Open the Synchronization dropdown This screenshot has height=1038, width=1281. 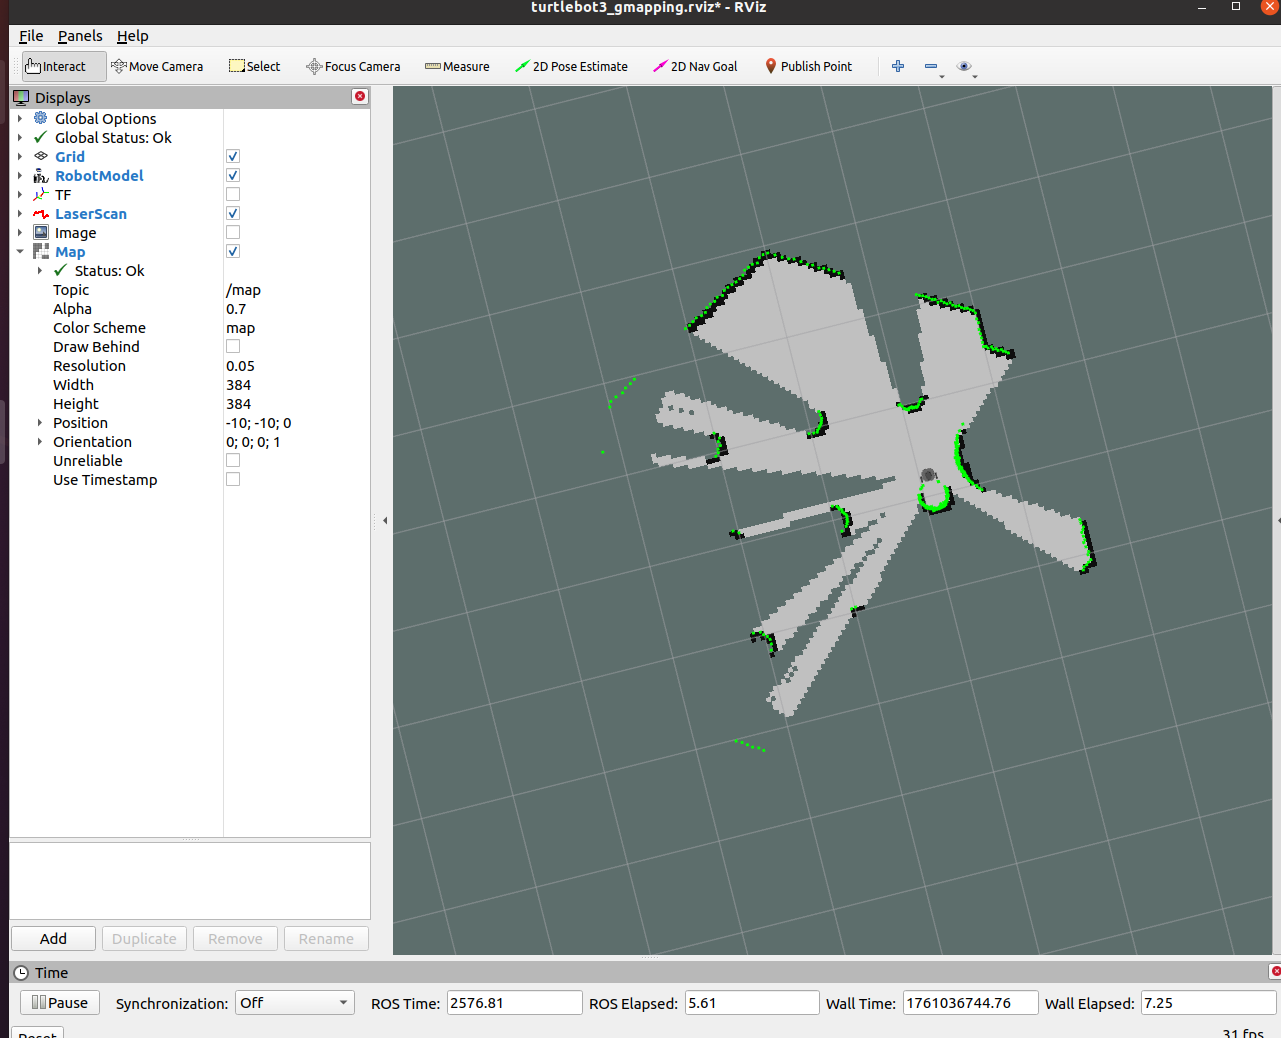(295, 1003)
